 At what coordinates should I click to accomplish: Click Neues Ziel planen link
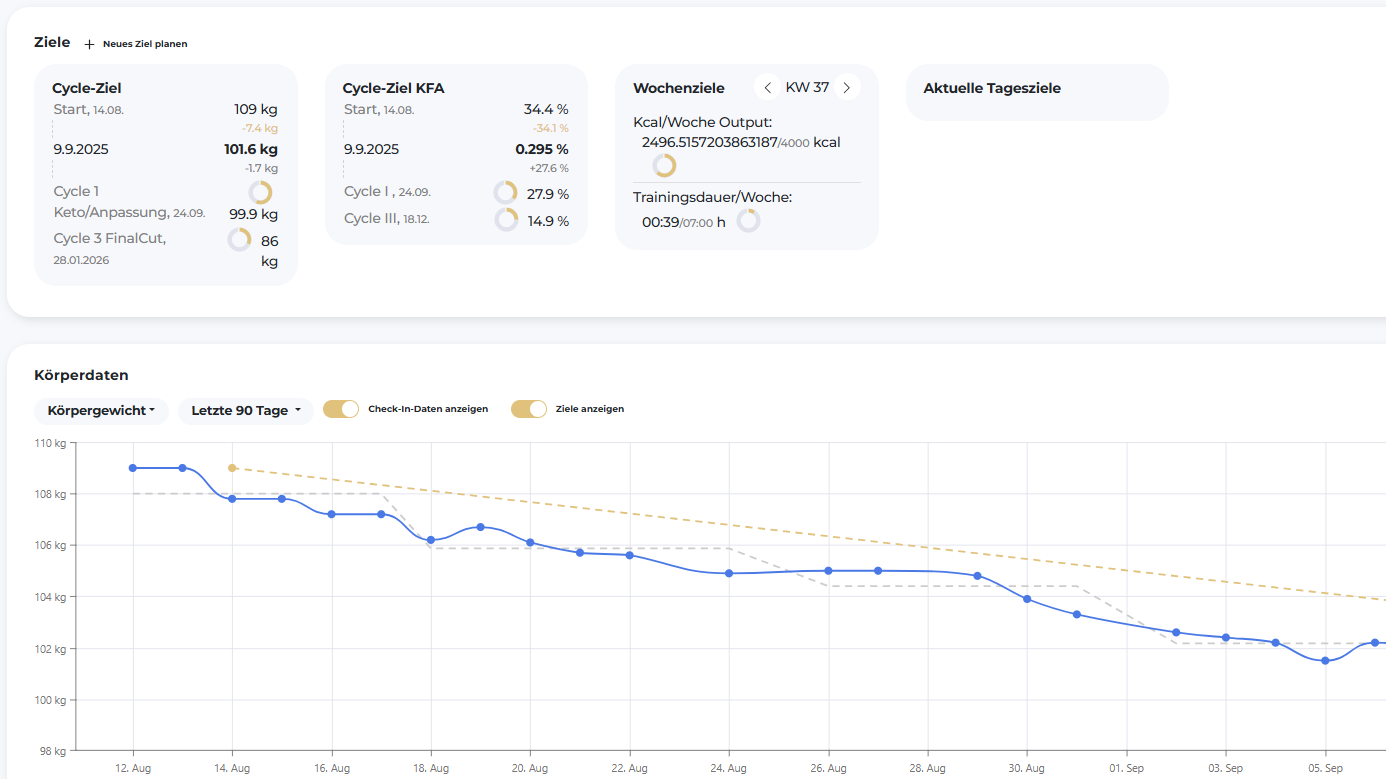click(145, 44)
